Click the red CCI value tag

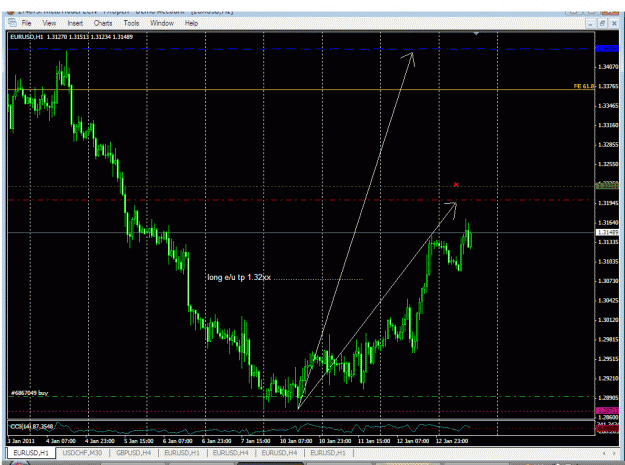click(607, 429)
